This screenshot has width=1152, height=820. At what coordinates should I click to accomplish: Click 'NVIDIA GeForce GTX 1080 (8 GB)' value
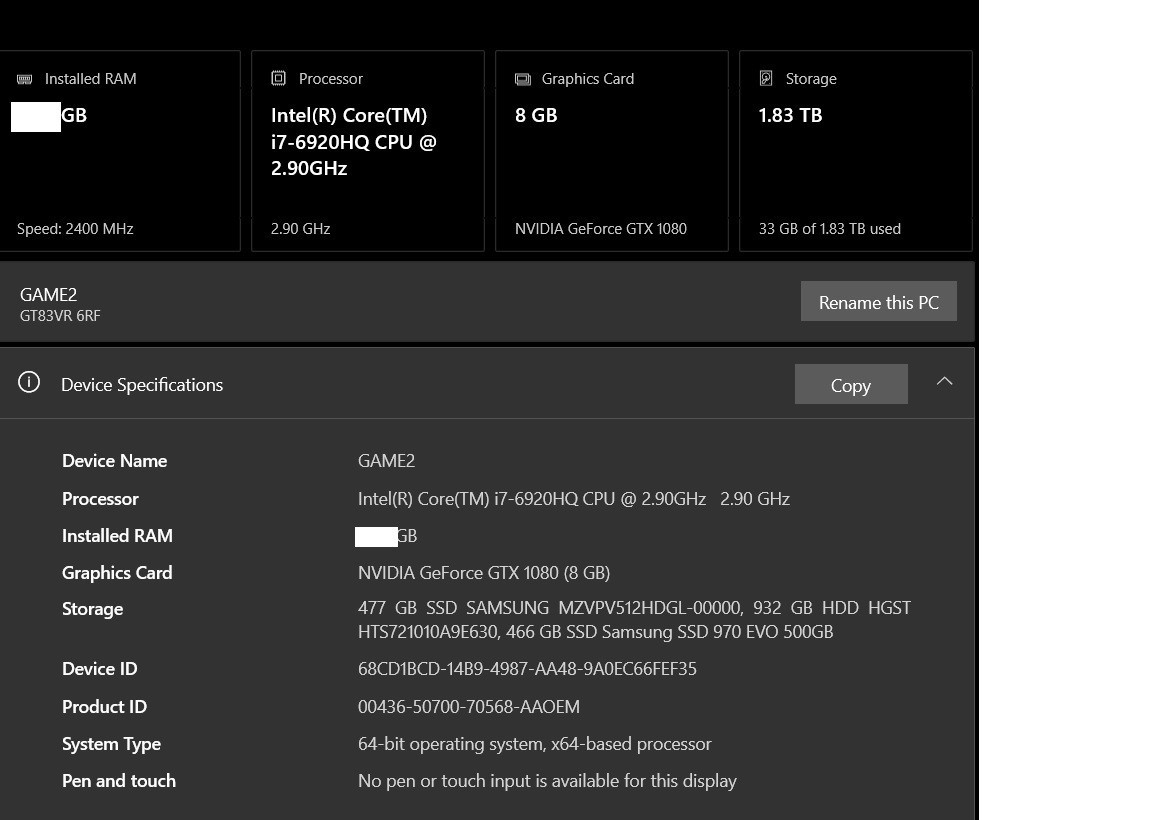484,572
